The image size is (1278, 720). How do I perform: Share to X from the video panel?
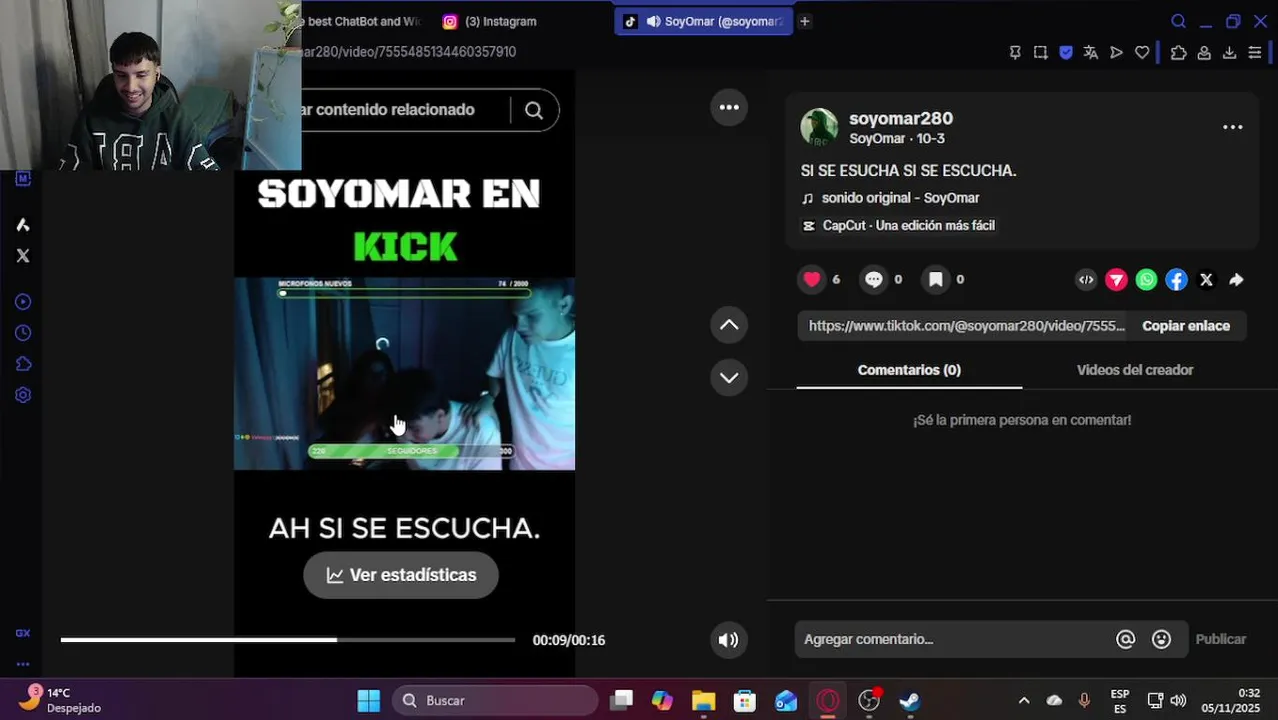pyautogui.click(x=1206, y=280)
